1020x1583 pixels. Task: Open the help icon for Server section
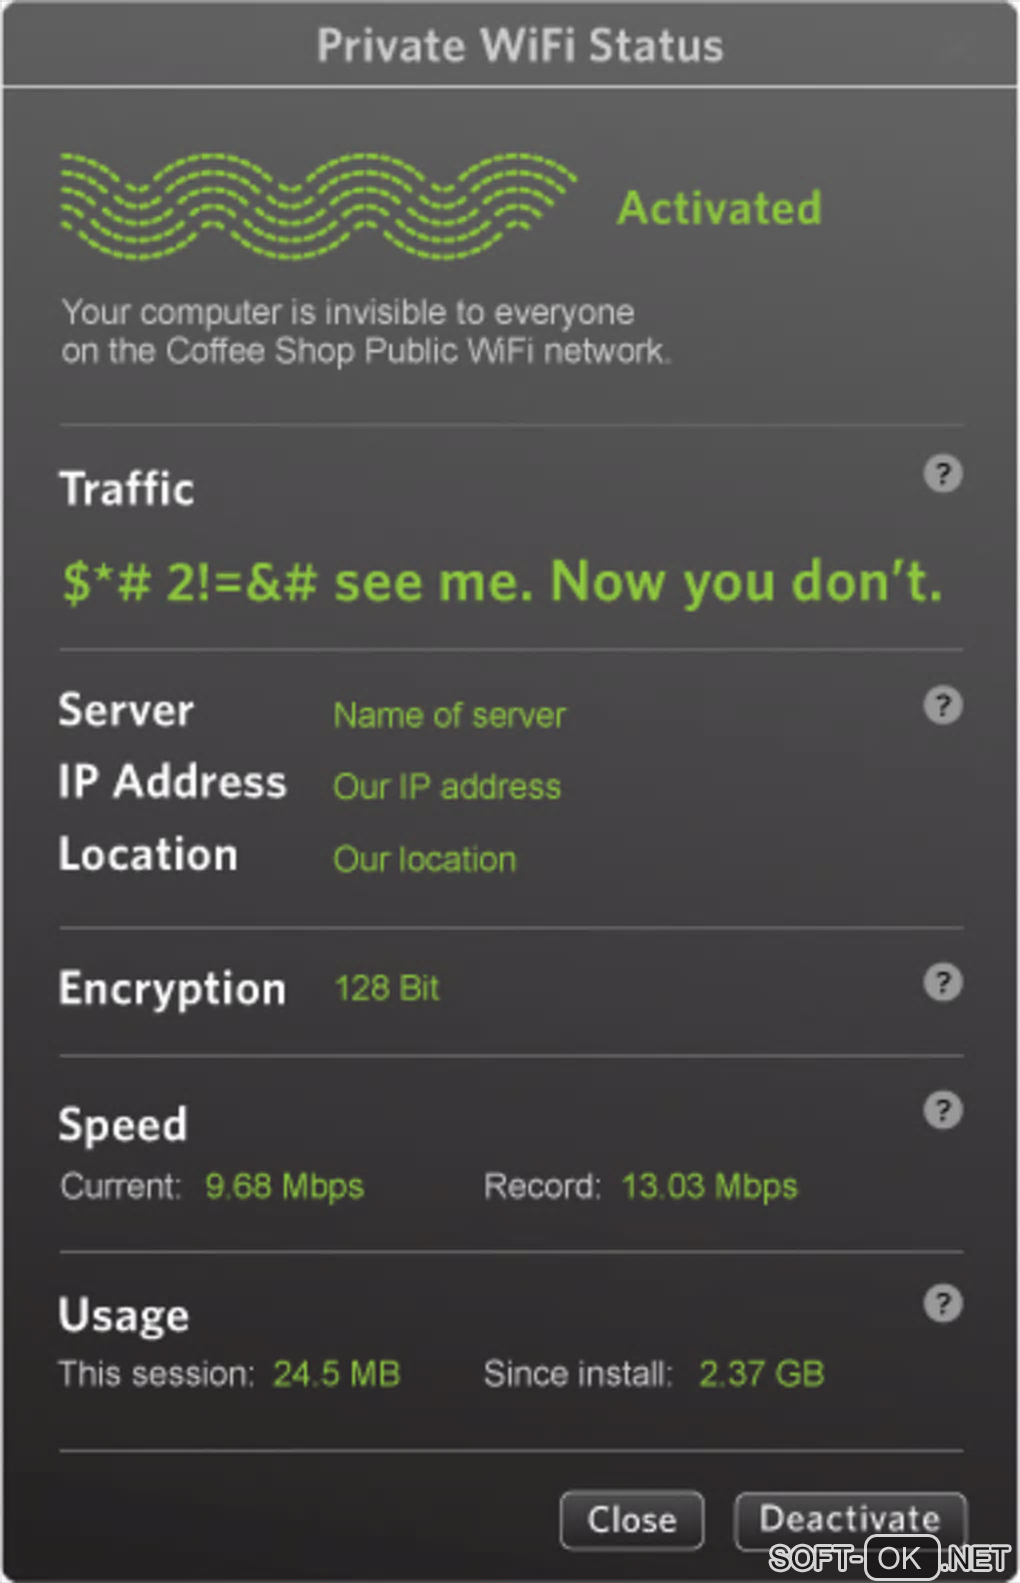coord(942,705)
